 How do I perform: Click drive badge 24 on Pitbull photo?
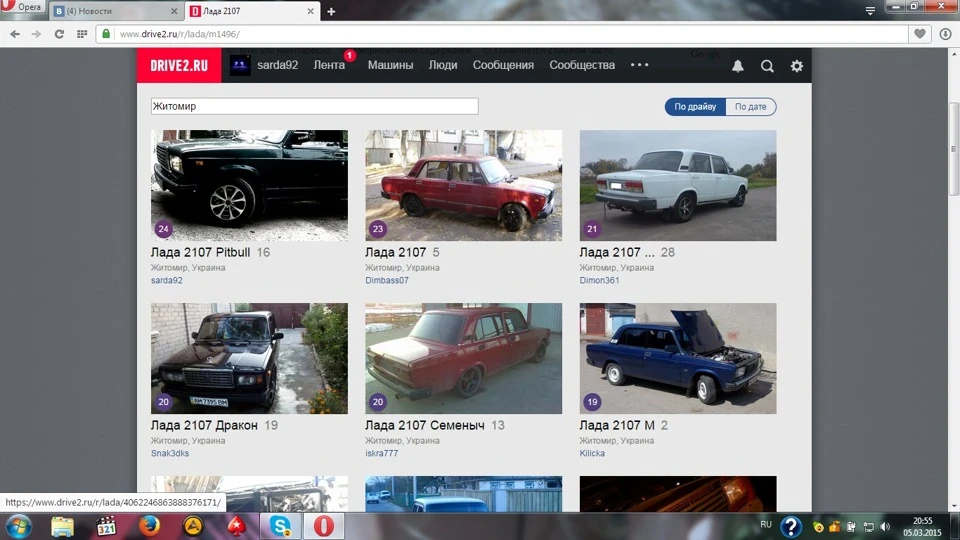163,229
